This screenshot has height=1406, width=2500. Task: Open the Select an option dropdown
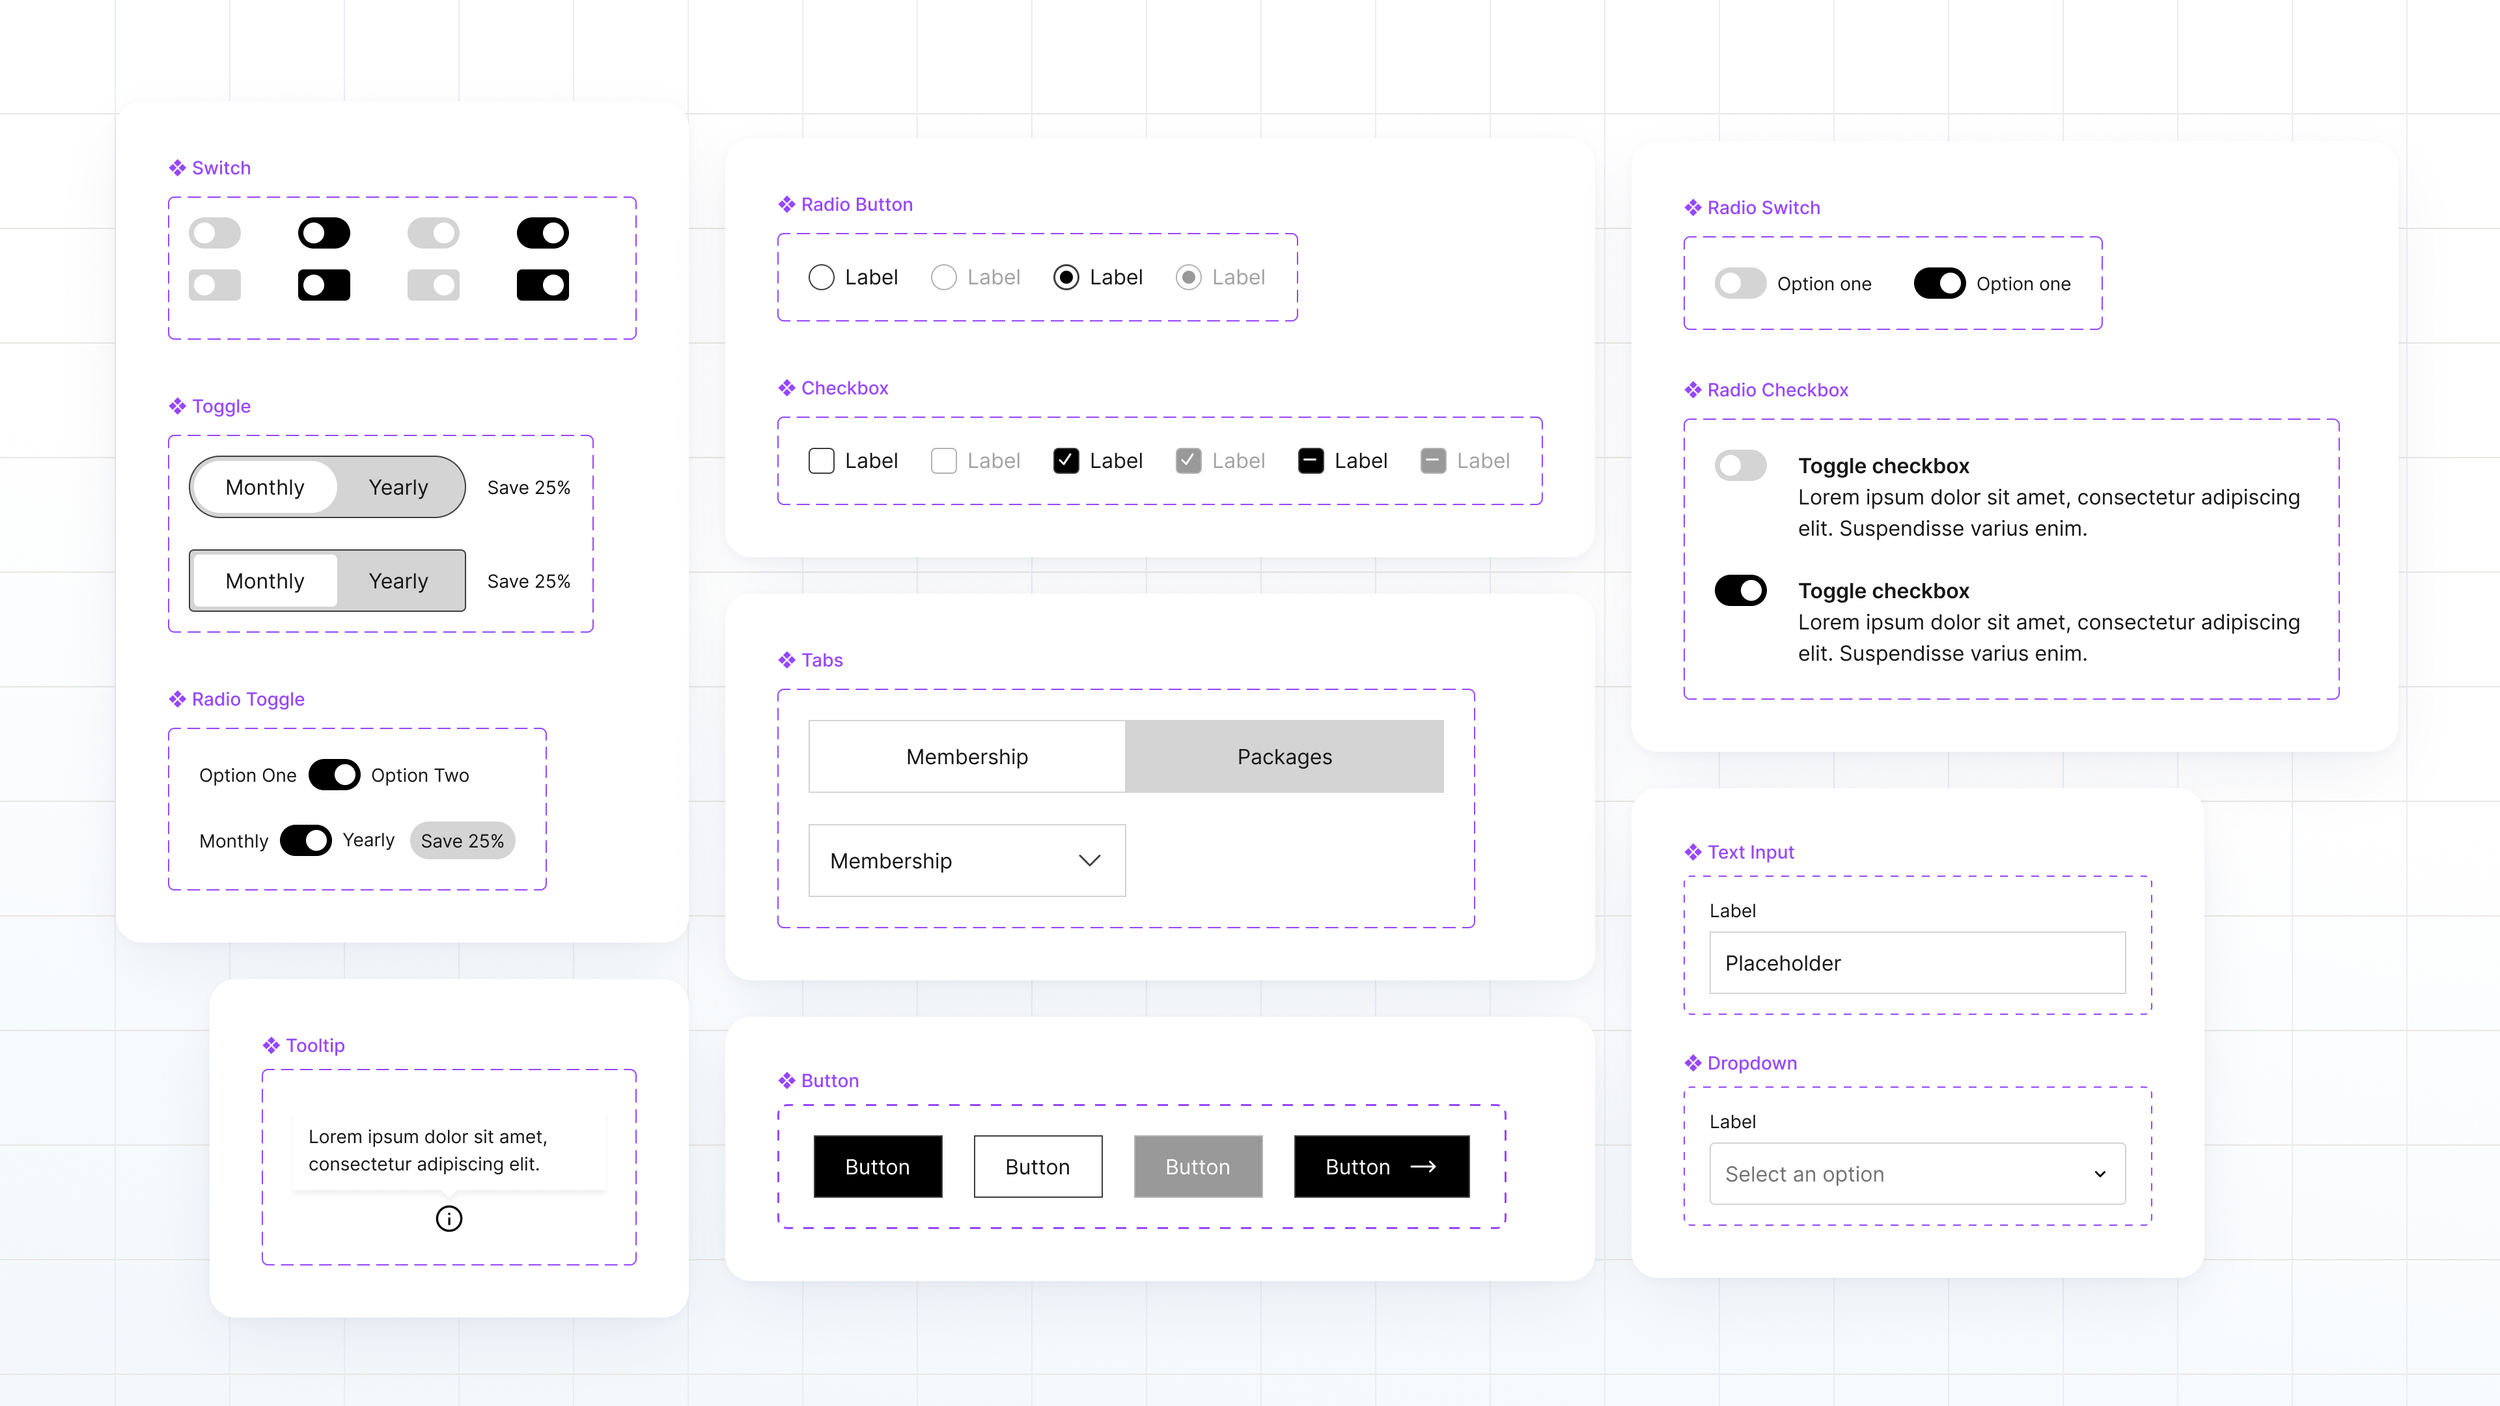(x=1918, y=1173)
